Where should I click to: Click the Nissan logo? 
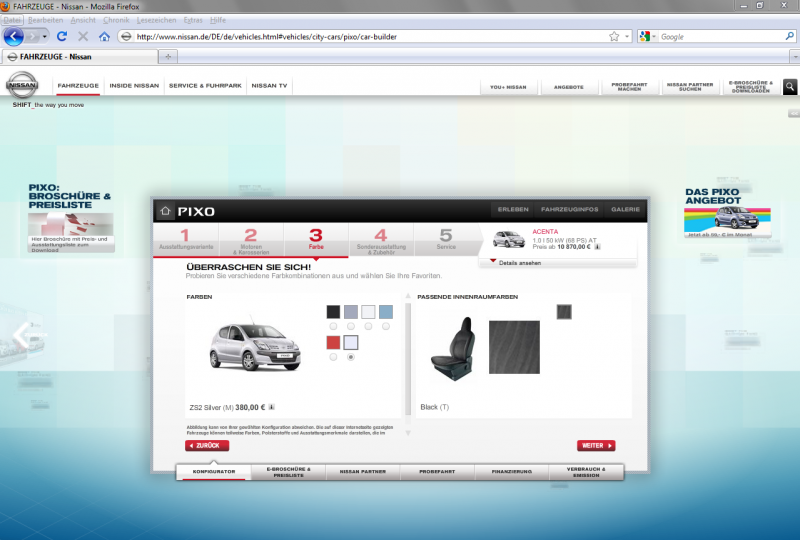[x=22, y=85]
